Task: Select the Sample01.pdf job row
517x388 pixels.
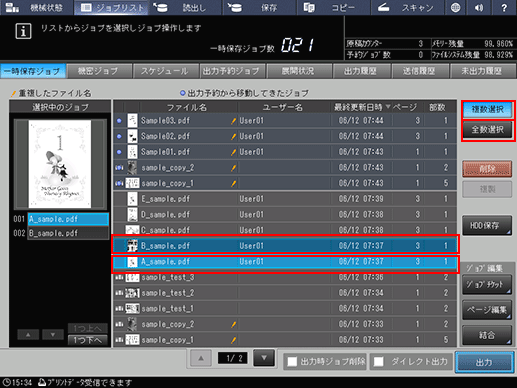Action: point(285,152)
